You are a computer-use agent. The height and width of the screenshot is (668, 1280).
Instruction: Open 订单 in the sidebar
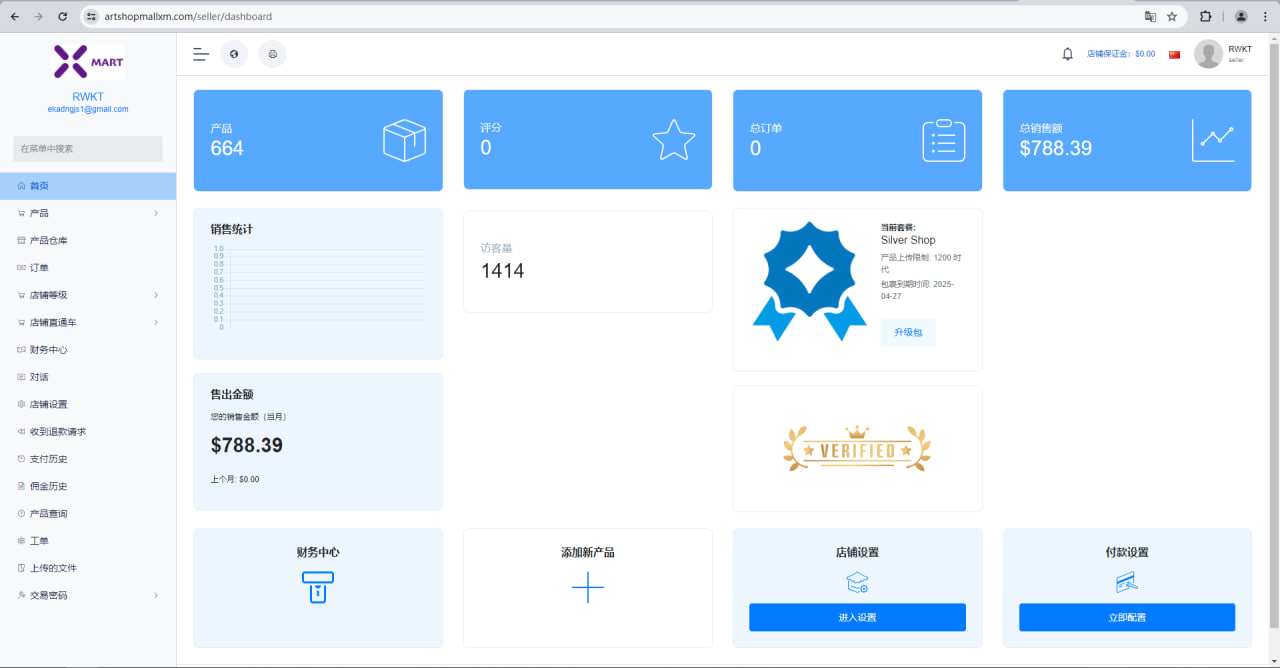[40, 268]
